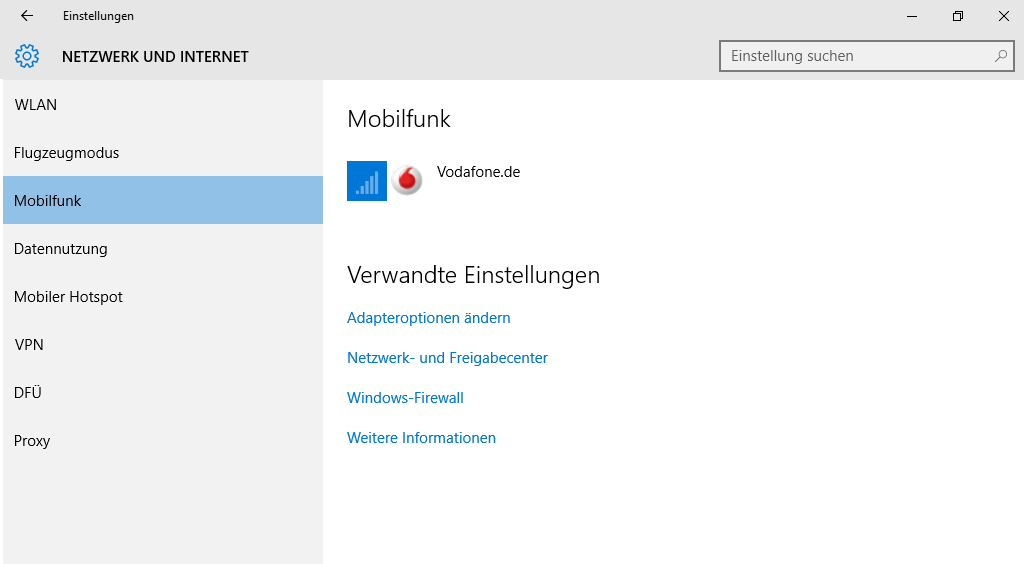Follow the Windows-Firewall link
Screen dimensions: 1024x564
tap(405, 398)
